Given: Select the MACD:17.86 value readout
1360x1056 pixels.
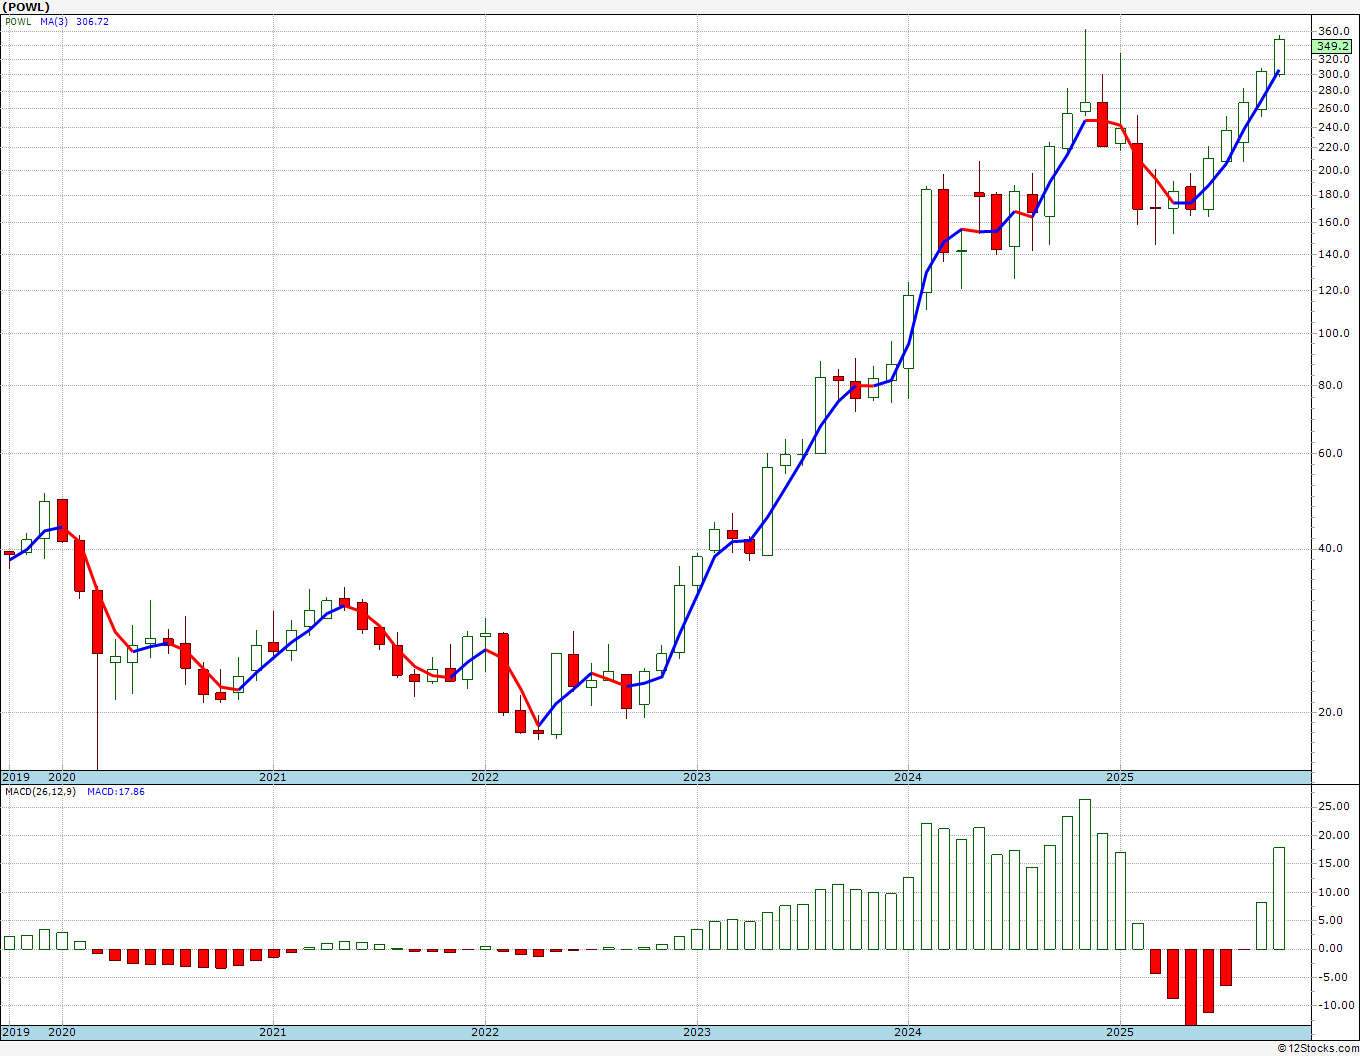Looking at the screenshot, I should coord(116,792).
